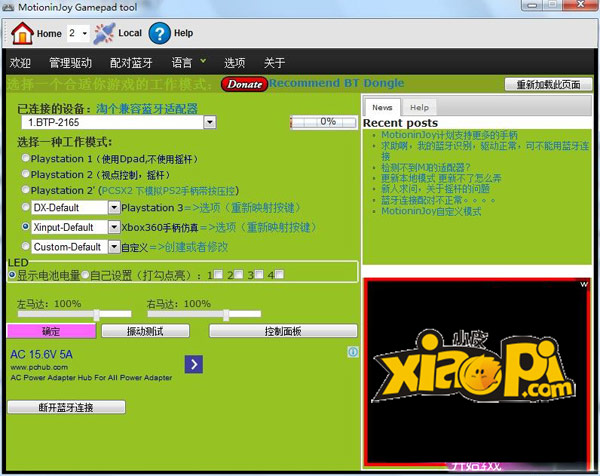Image resolution: width=600 pixels, height=476 pixels.
Task: Check LED checkbox 2
Action: click(238, 274)
